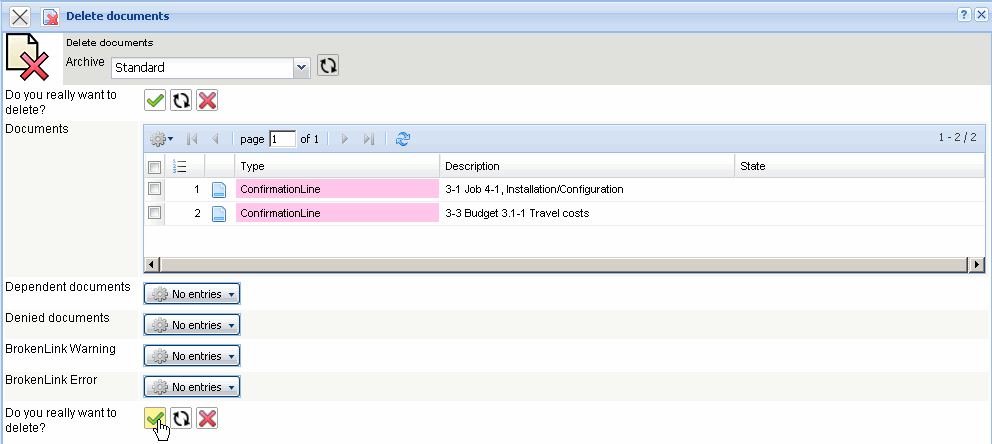The image size is (992, 444).
Task: Open document icon in row 1
Action: coord(219,189)
